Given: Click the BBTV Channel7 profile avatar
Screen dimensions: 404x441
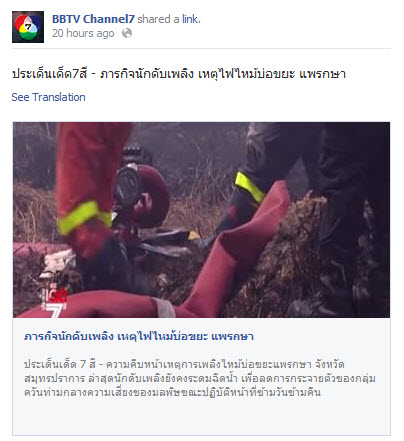Looking at the screenshot, I should coord(28,27).
